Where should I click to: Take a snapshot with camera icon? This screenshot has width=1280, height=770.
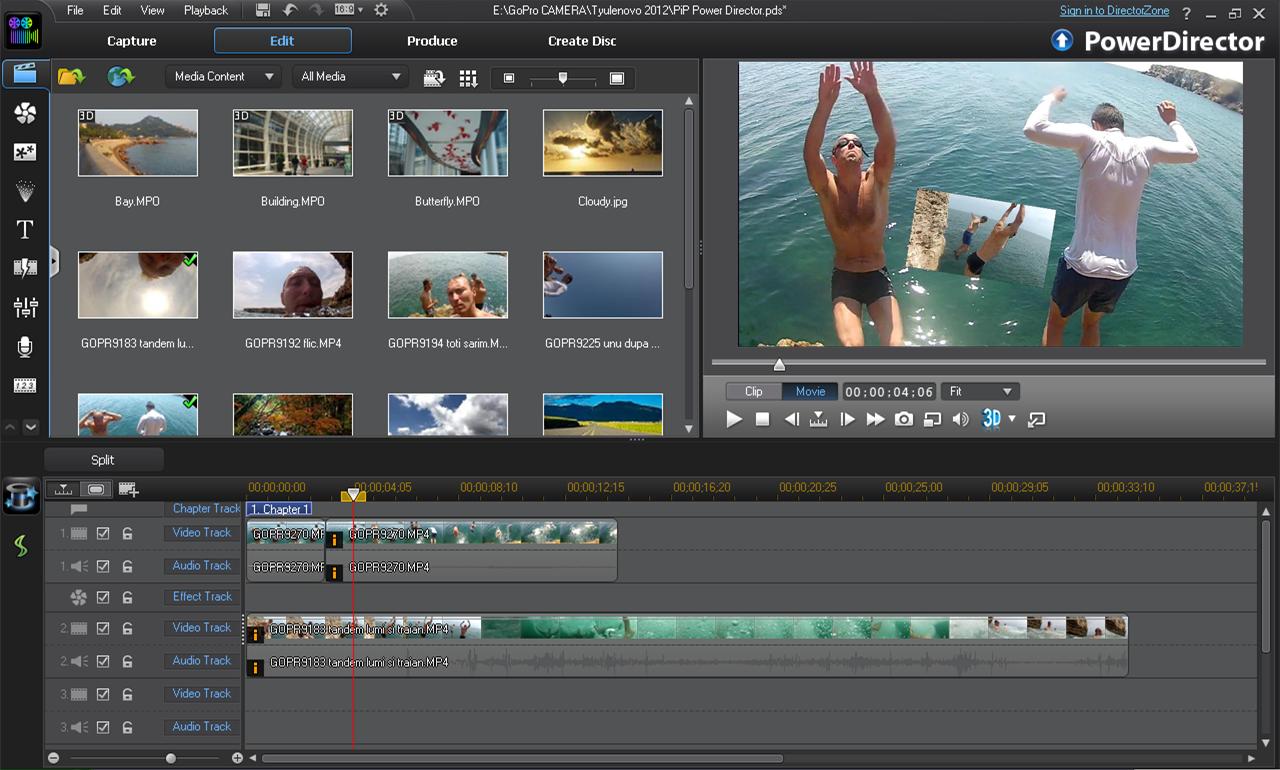(x=904, y=419)
